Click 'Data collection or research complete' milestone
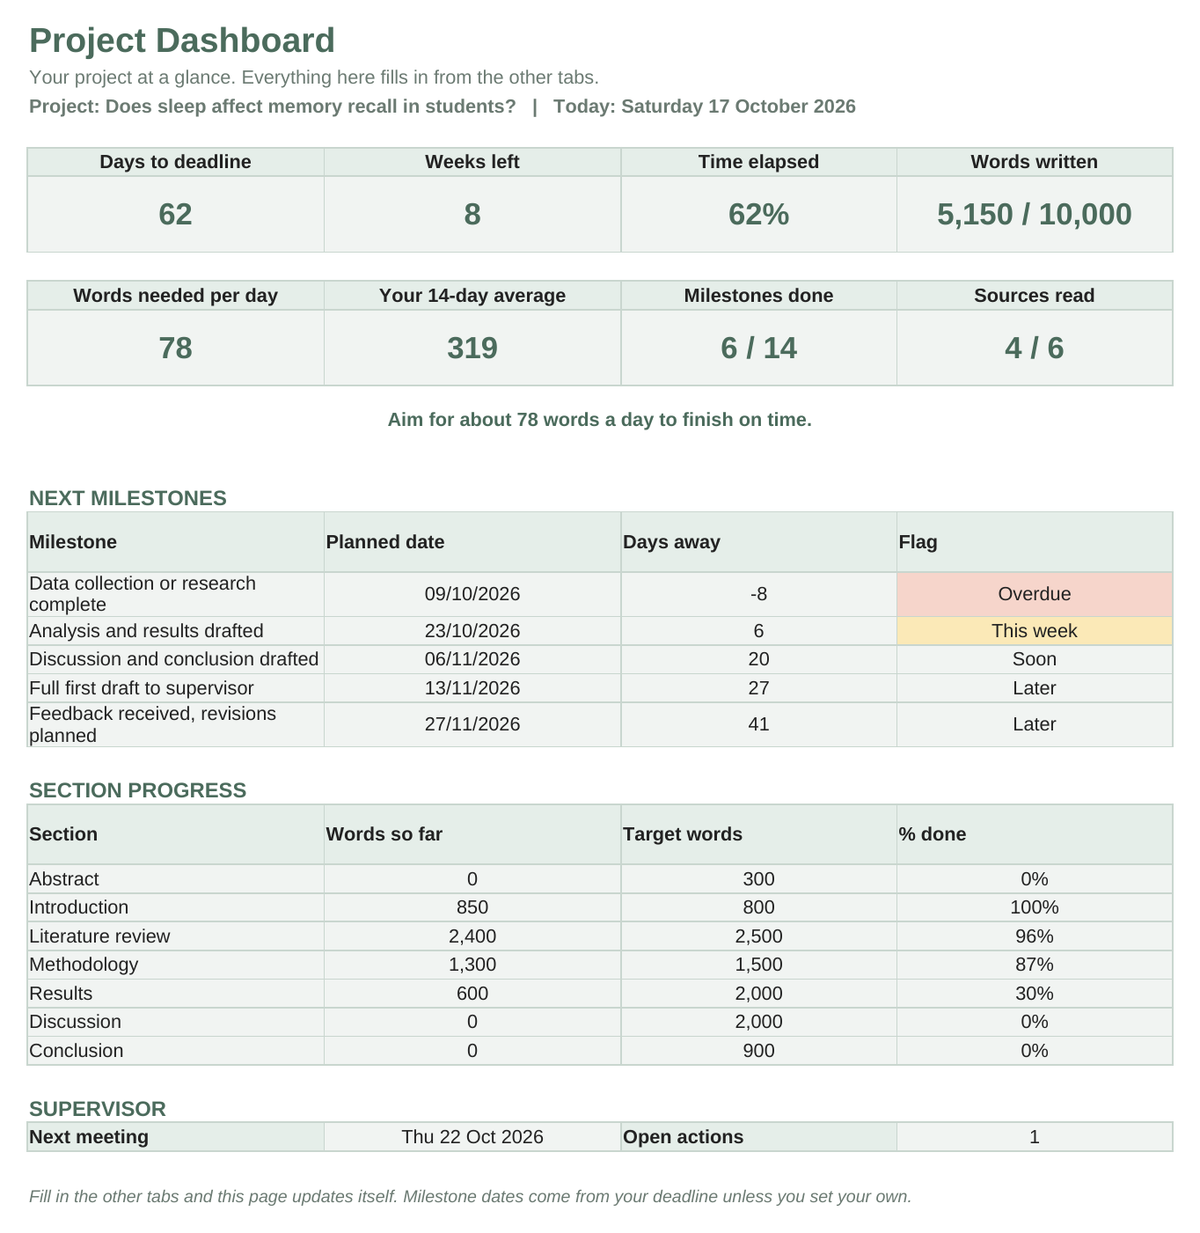 click(x=175, y=594)
